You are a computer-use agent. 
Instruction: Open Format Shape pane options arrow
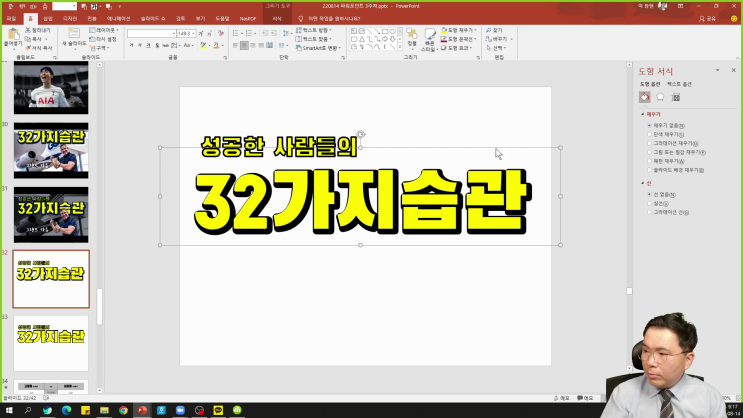pyautogui.click(x=717, y=70)
